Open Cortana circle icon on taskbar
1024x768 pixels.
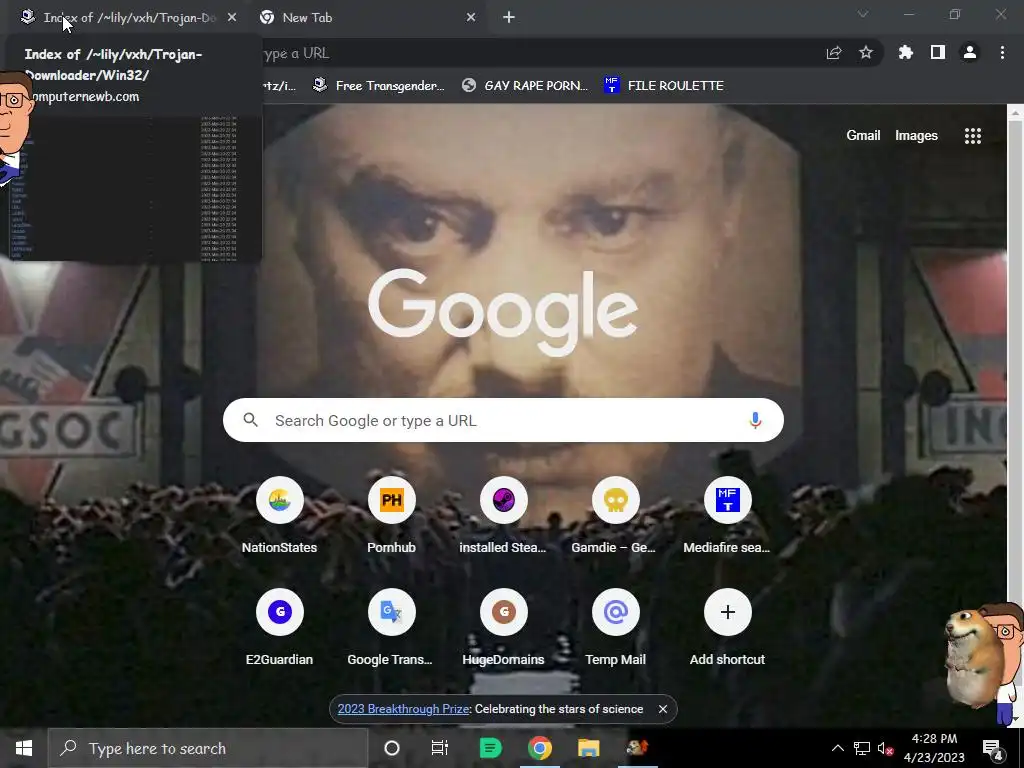[x=392, y=748]
